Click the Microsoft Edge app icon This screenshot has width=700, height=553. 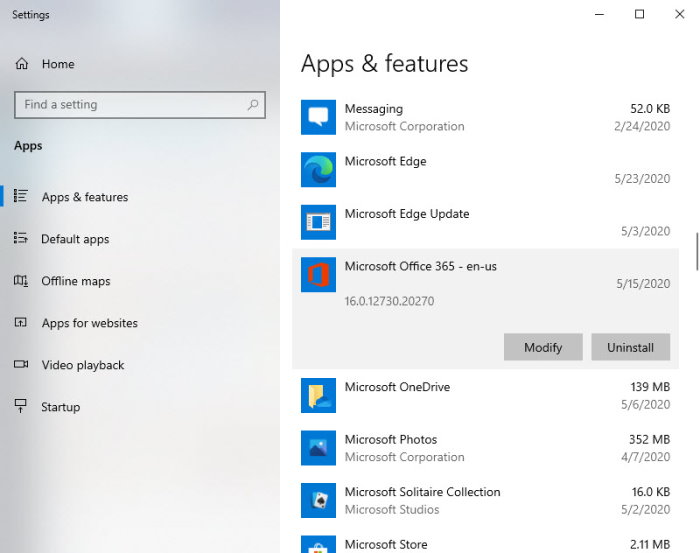pyautogui.click(x=318, y=170)
